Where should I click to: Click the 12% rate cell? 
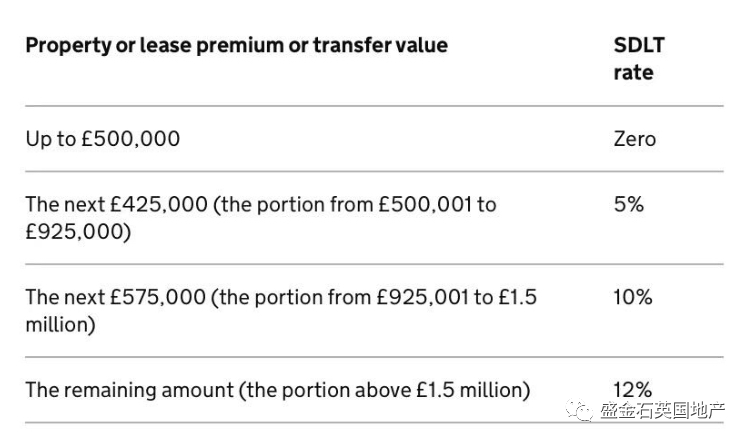click(633, 390)
